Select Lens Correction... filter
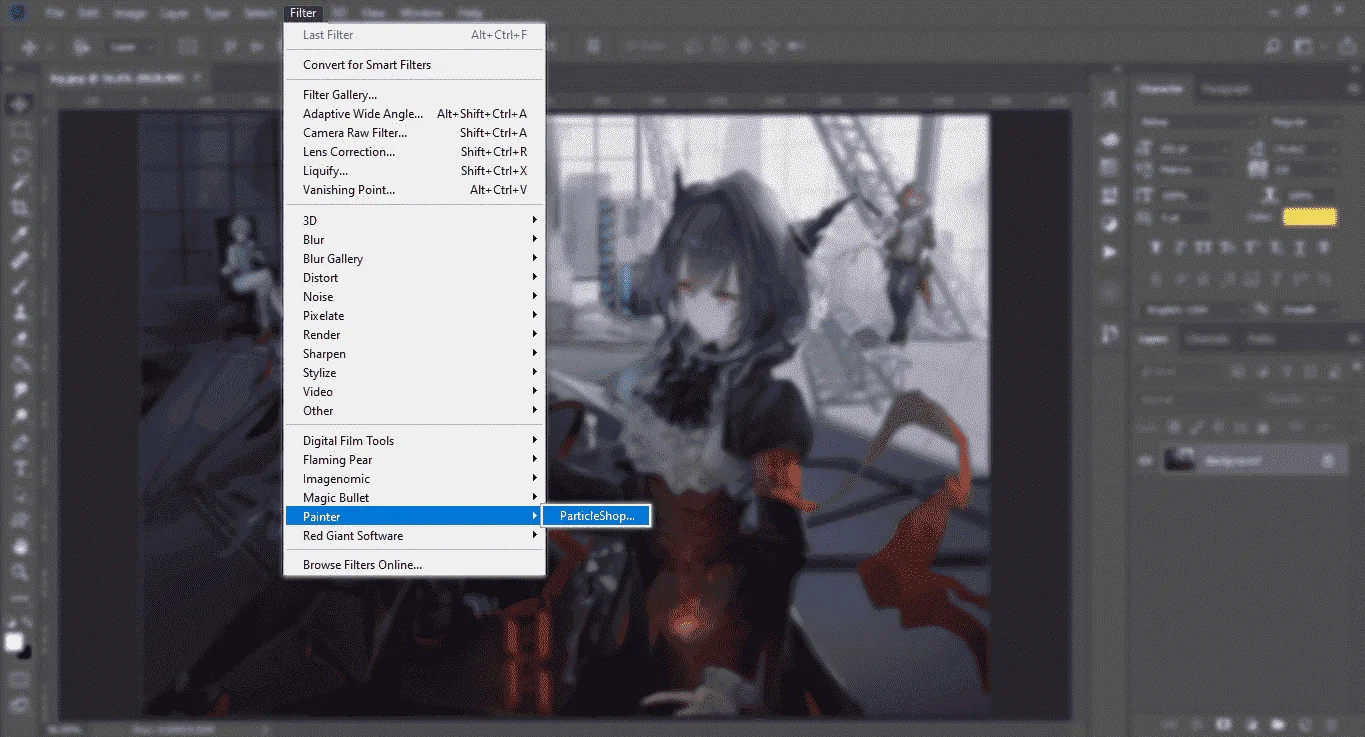The height and width of the screenshot is (737, 1365). pos(415,152)
